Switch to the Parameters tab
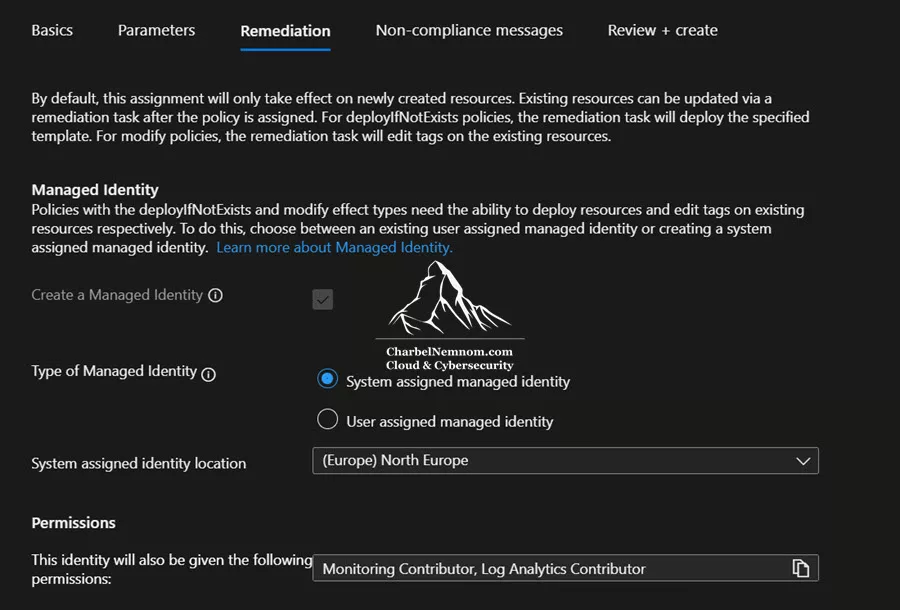The image size is (900, 610). (156, 30)
